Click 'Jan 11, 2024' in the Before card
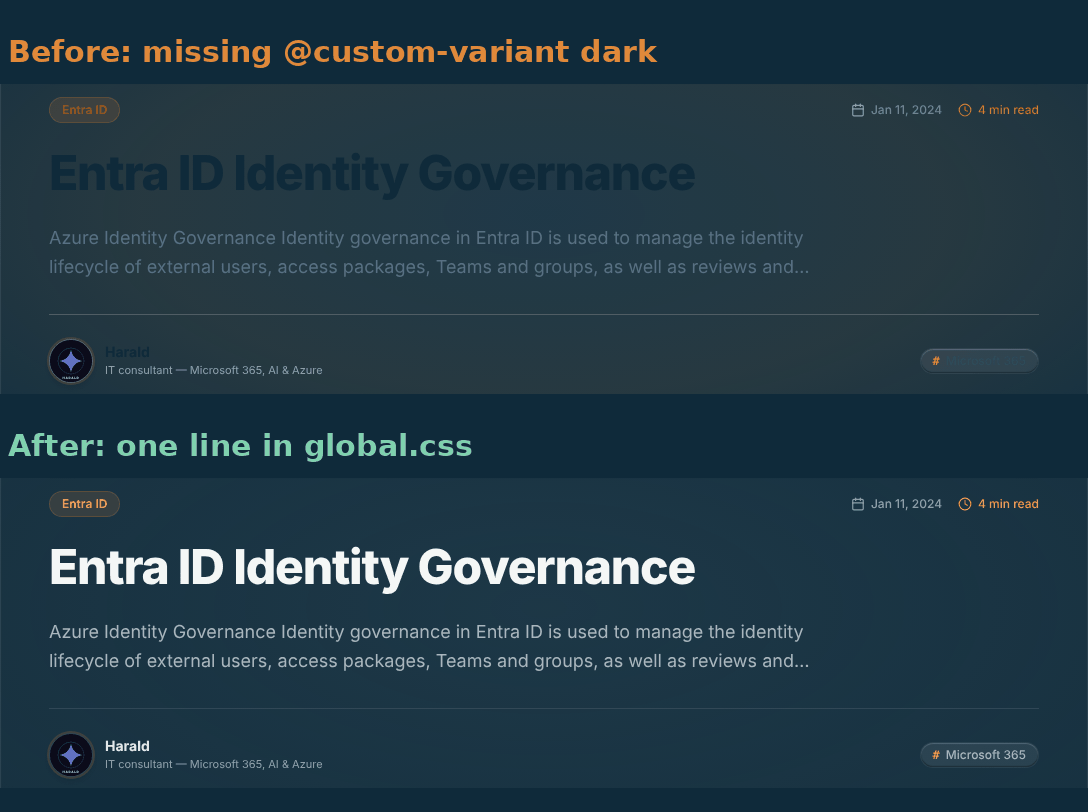This screenshot has height=812, width=1088. (x=906, y=110)
